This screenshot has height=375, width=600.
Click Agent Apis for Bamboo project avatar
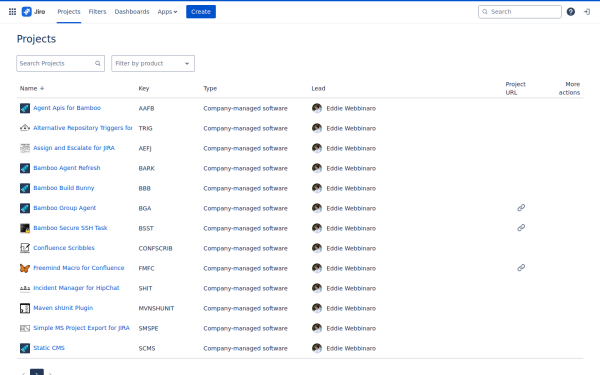[x=25, y=108]
